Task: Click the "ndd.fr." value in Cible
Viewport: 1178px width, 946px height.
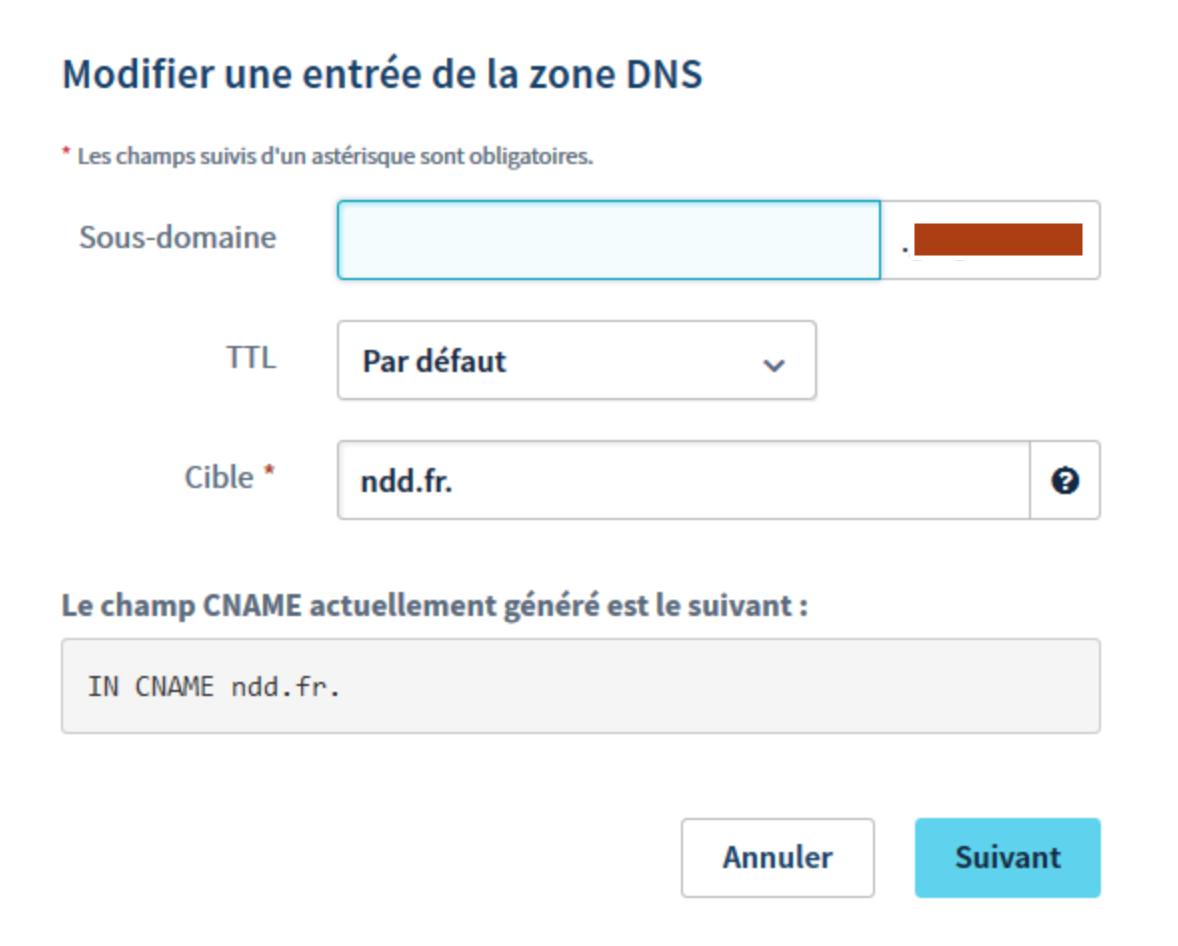Action: (406, 482)
